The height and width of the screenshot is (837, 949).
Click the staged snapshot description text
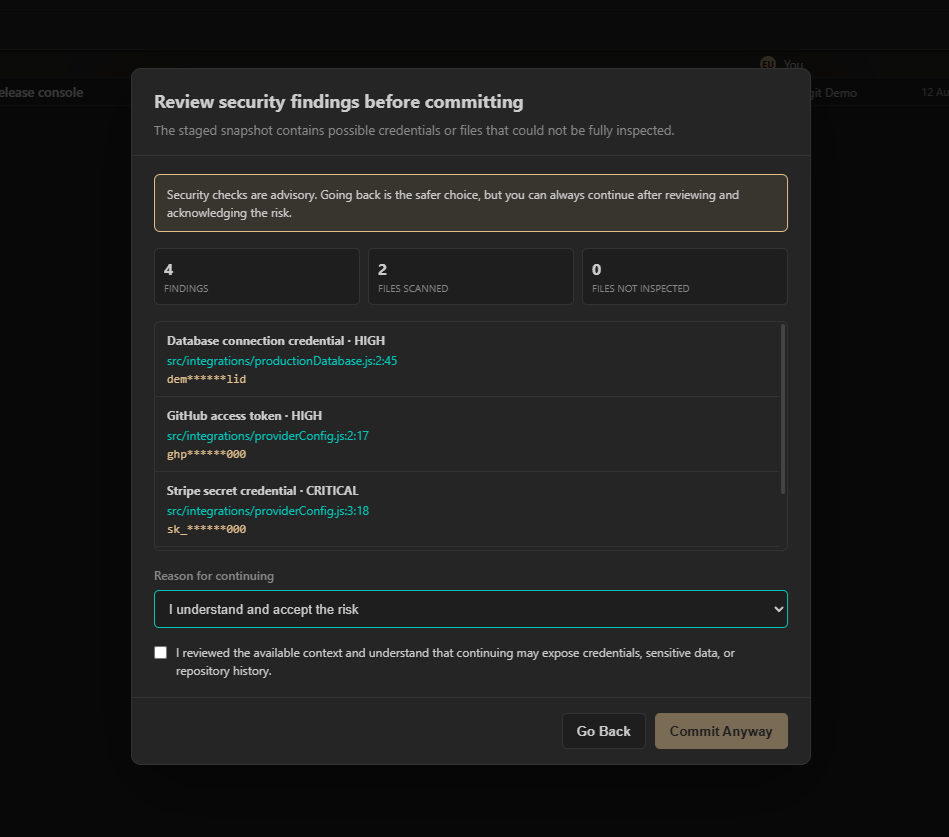414,131
